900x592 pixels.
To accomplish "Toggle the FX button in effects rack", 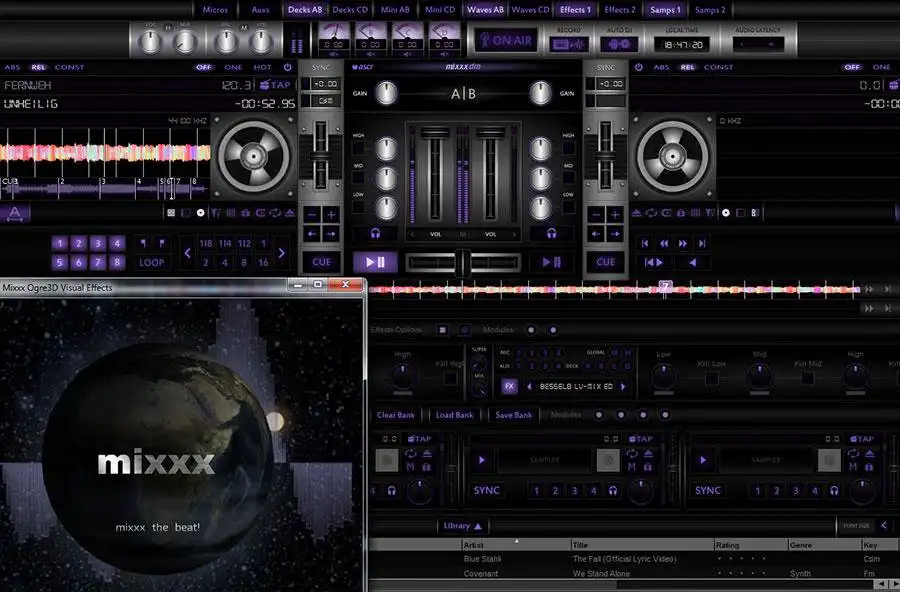I will pyautogui.click(x=509, y=386).
